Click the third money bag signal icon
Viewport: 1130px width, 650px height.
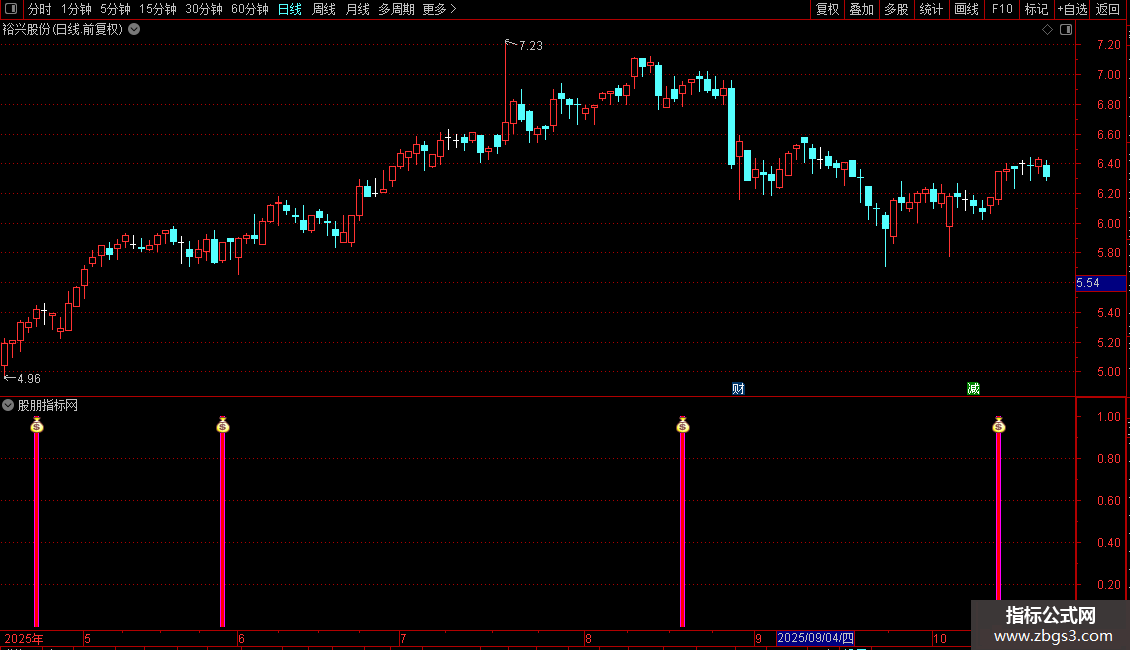coord(682,425)
